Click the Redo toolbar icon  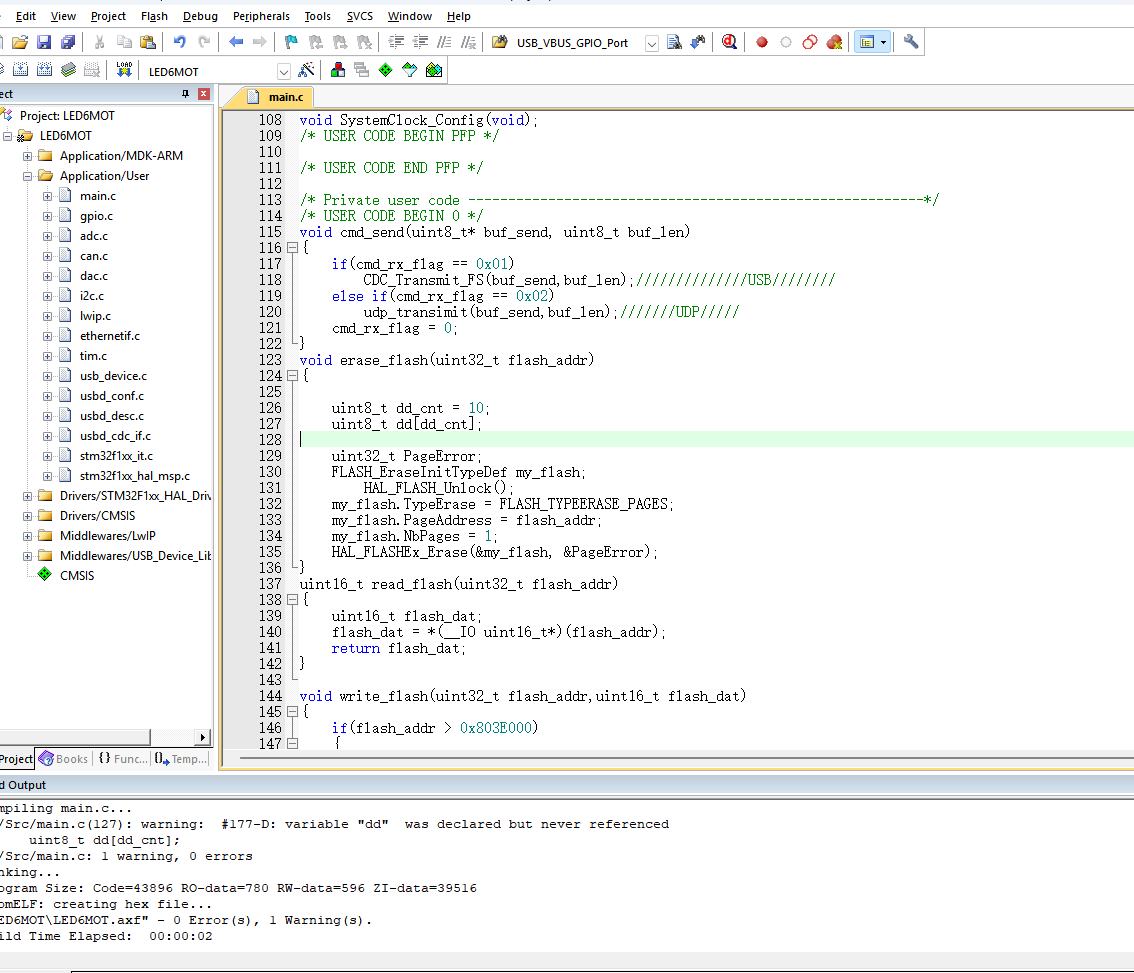click(x=204, y=43)
